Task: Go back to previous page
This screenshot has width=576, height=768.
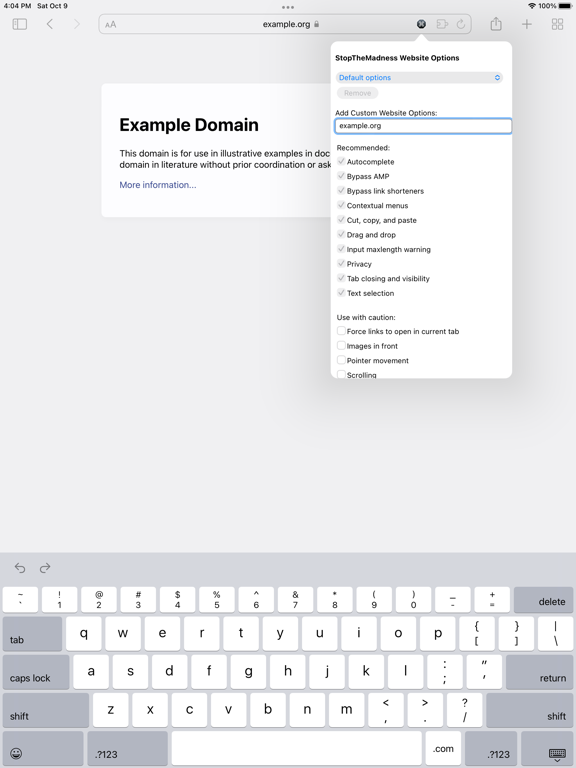Action: click(49, 24)
